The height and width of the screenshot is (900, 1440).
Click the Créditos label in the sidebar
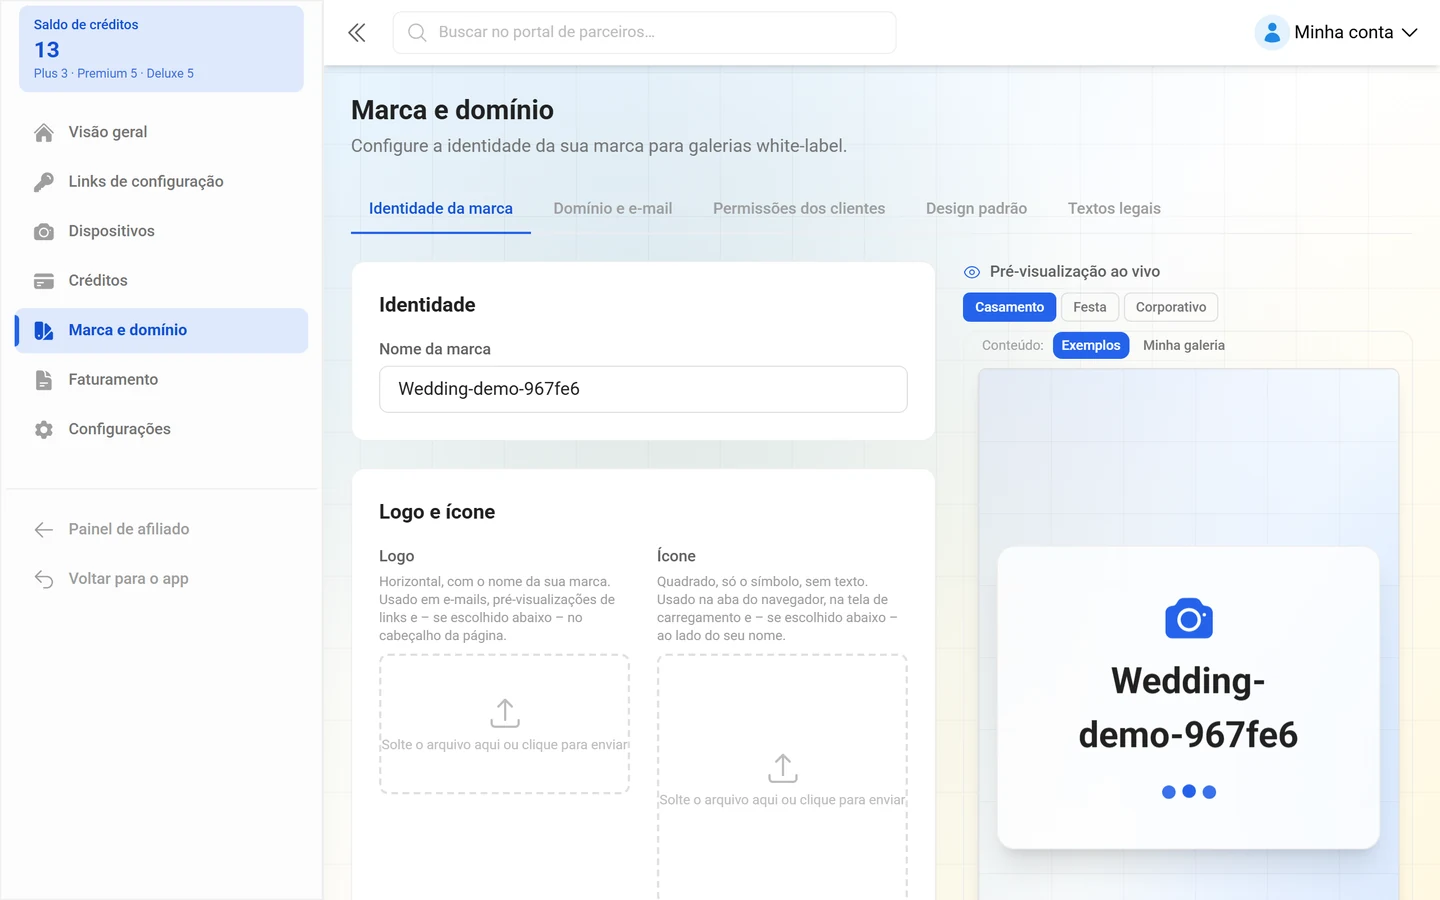tap(98, 281)
